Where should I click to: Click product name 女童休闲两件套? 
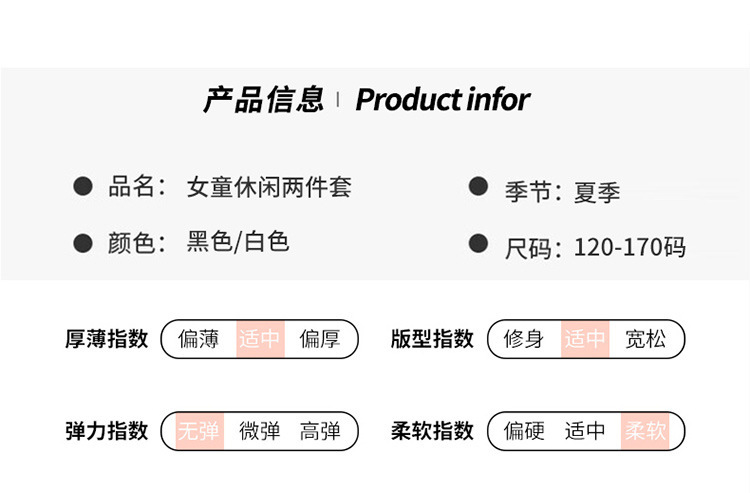pyautogui.click(x=269, y=187)
